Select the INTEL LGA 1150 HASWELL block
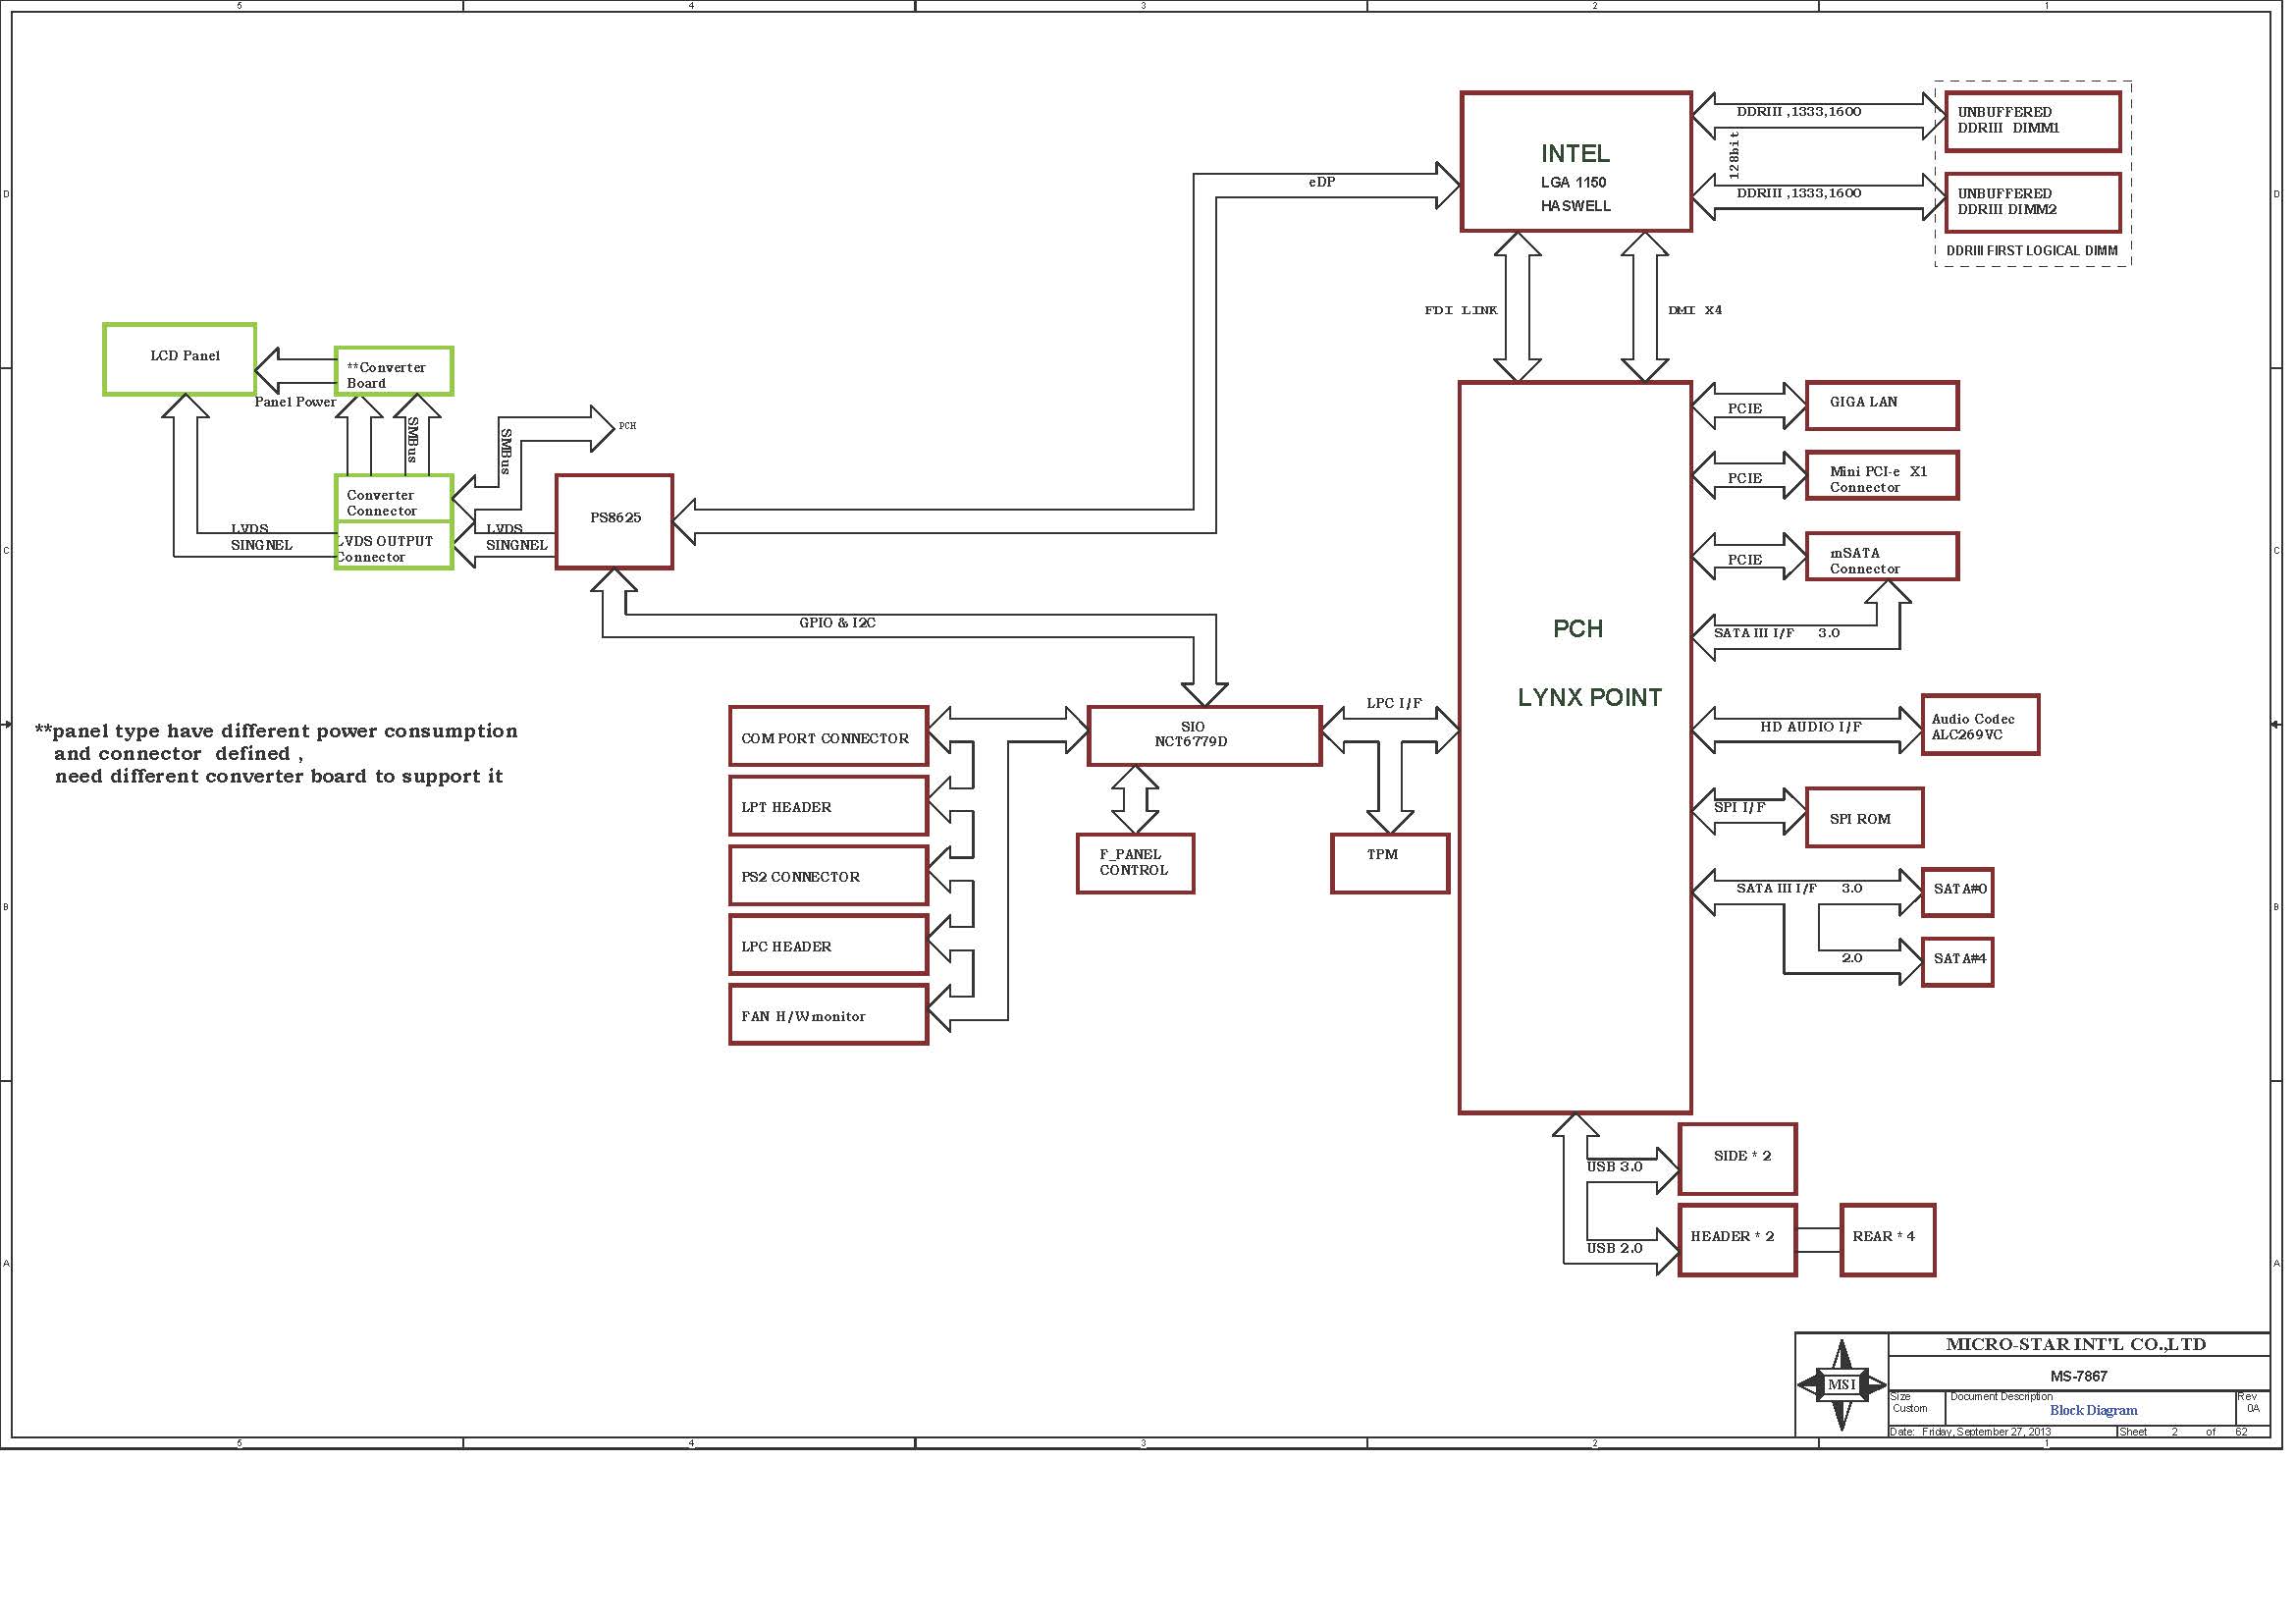The height and width of the screenshot is (1624, 2296). click(x=1576, y=162)
